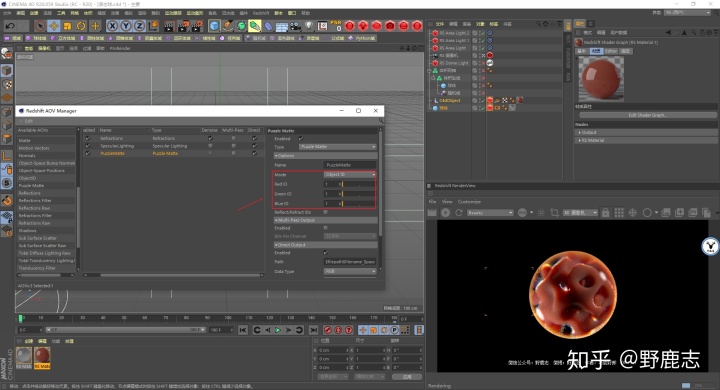
Task: Open the Mode dropdown showing Object ID
Action: pyautogui.click(x=350, y=175)
